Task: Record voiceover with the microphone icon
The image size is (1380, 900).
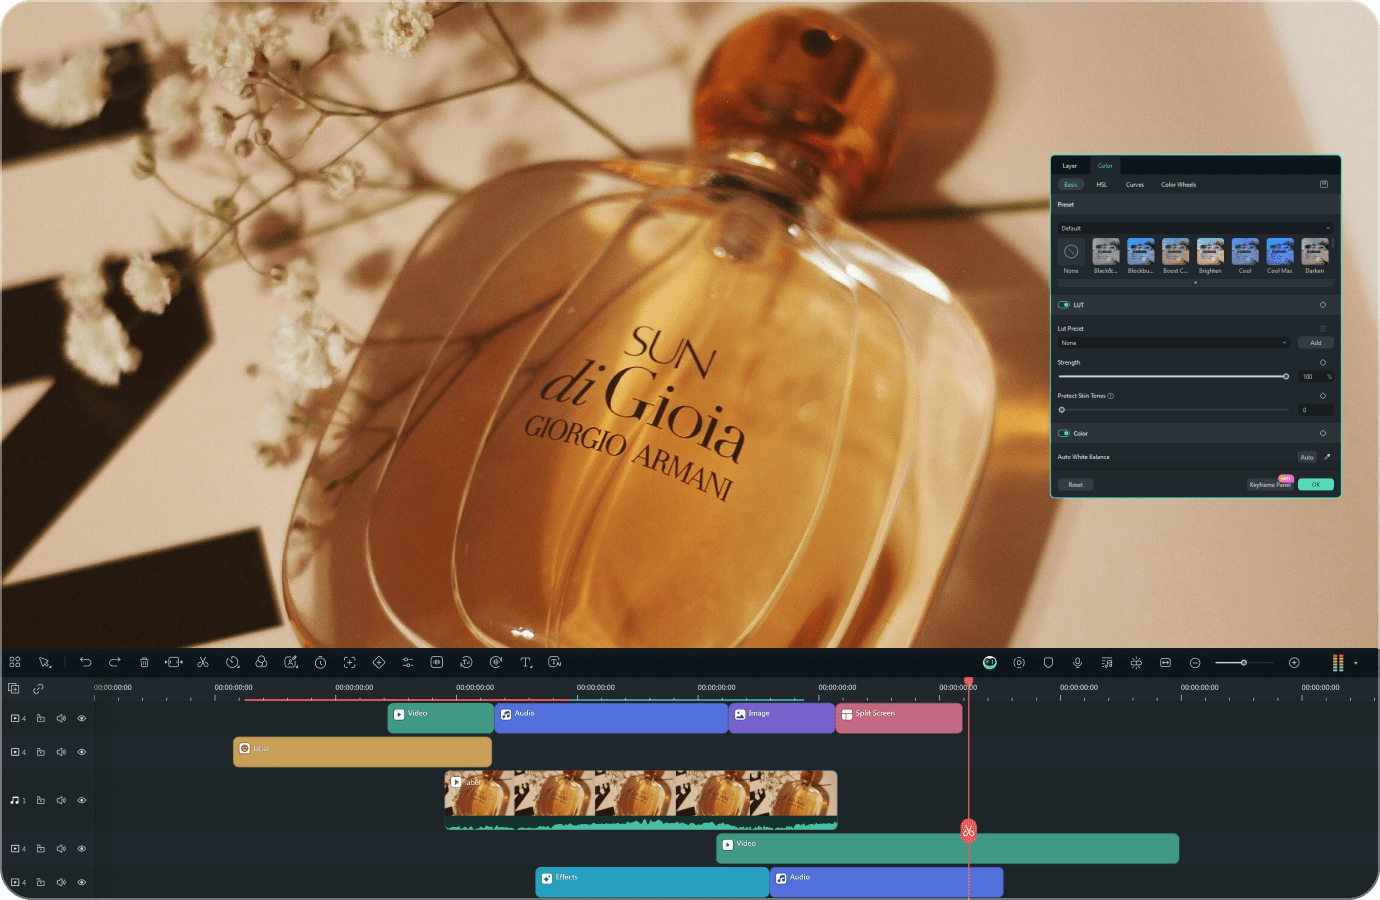Action: [x=1077, y=662]
